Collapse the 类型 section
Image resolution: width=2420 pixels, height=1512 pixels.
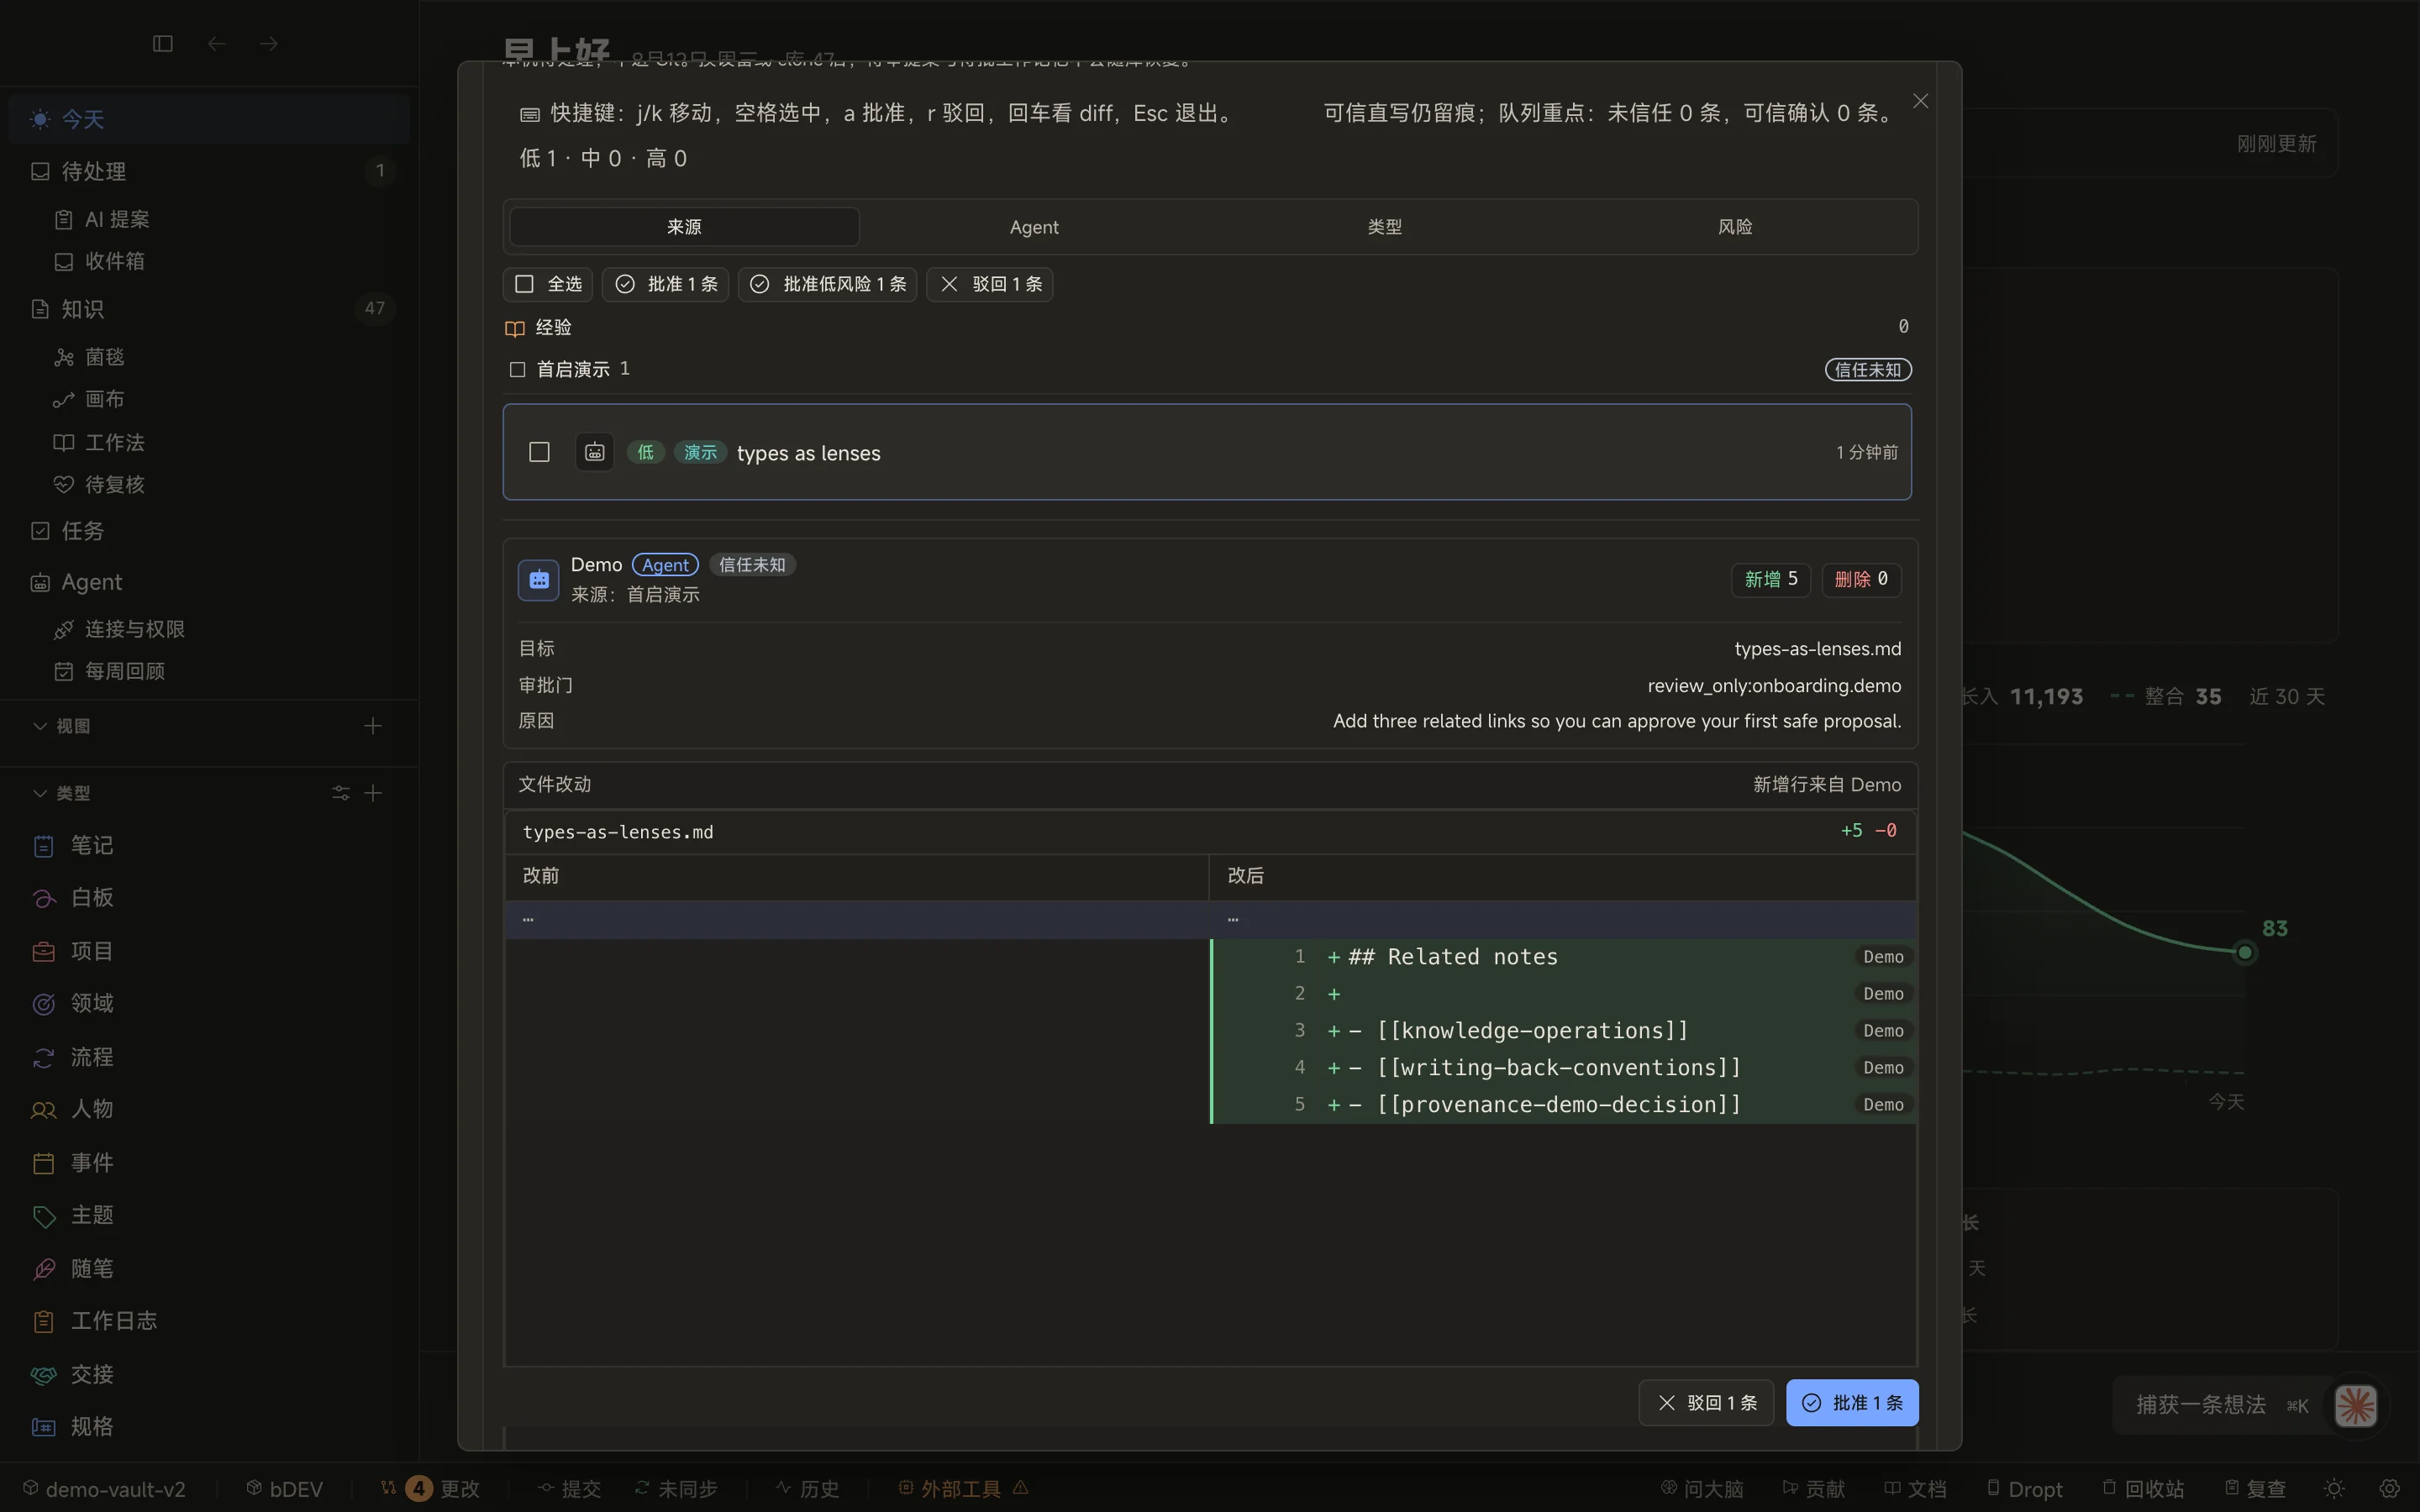[62, 793]
